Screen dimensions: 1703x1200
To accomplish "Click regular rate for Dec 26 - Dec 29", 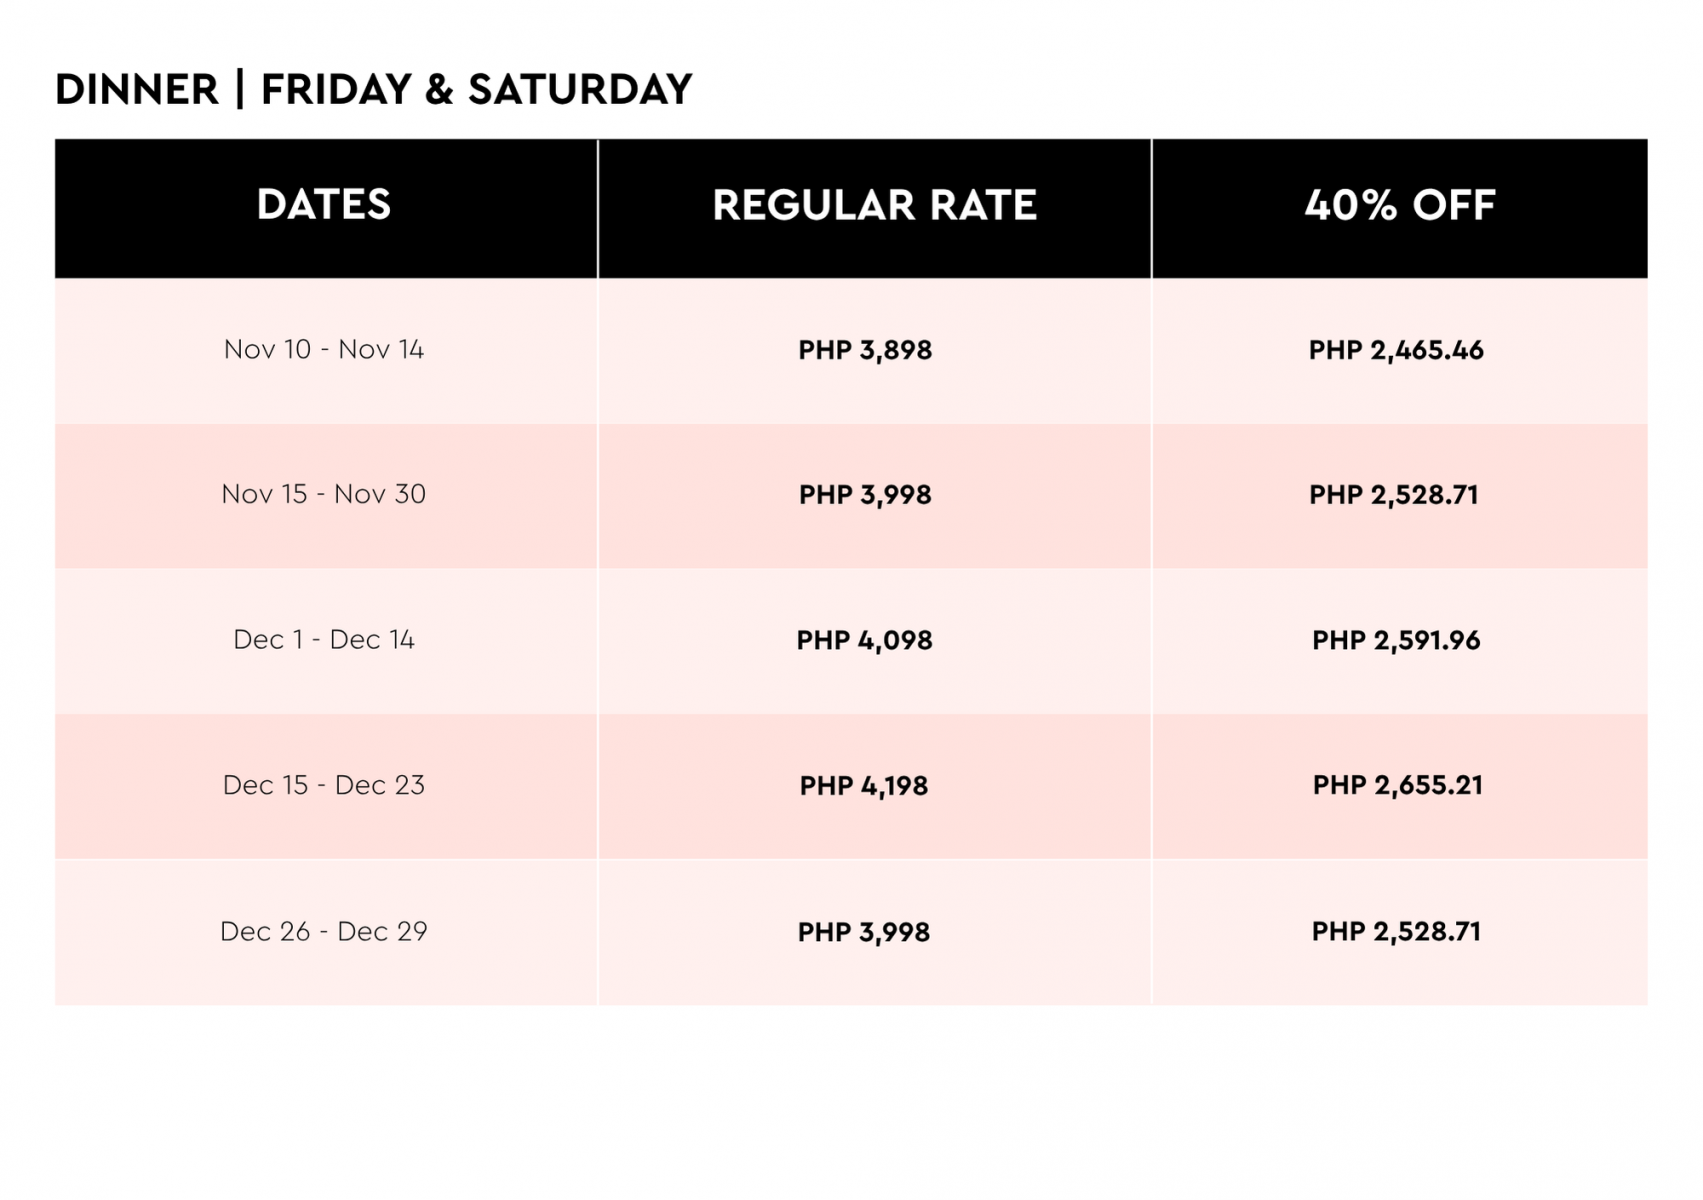I will pyautogui.click(x=864, y=932).
